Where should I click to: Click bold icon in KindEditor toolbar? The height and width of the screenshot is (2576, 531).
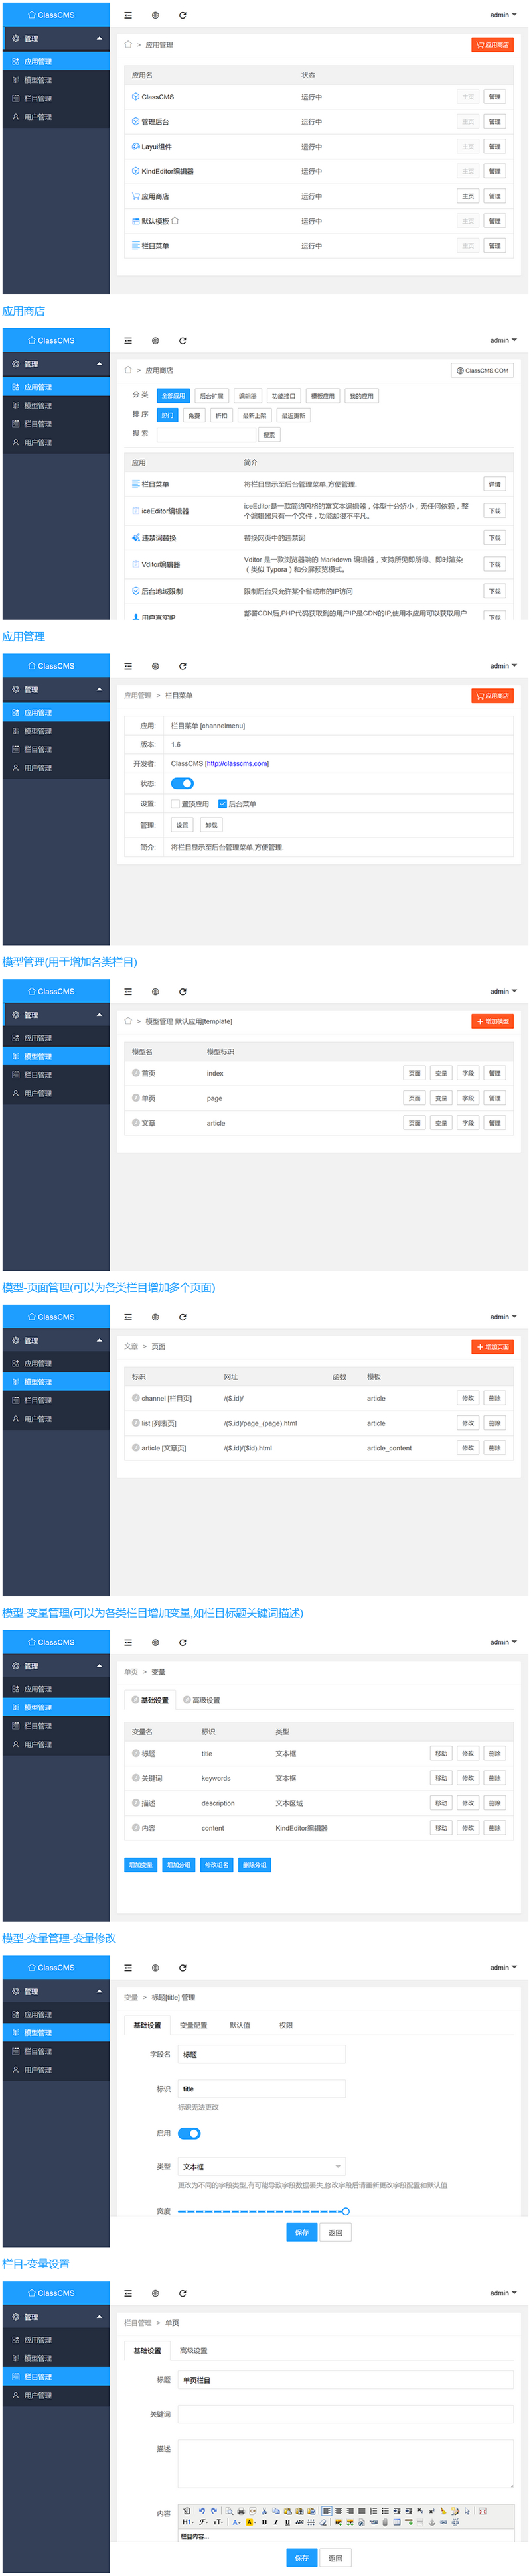click(x=264, y=2521)
